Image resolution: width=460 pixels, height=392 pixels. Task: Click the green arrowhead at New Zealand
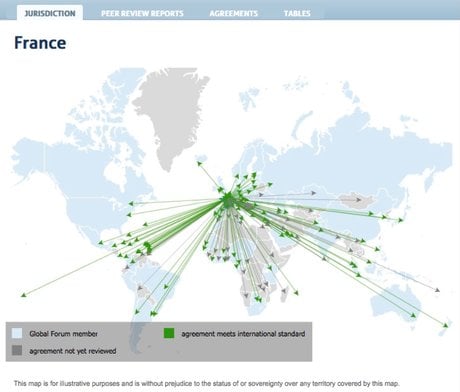click(445, 325)
